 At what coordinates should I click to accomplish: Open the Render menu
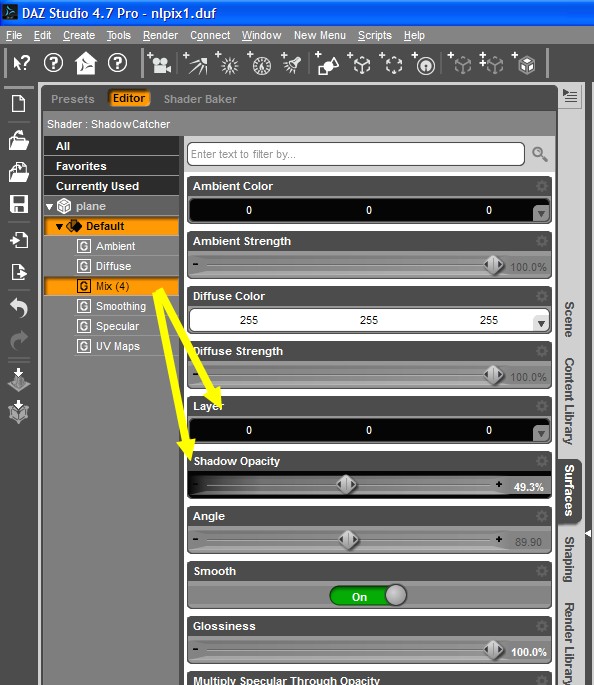(160, 35)
